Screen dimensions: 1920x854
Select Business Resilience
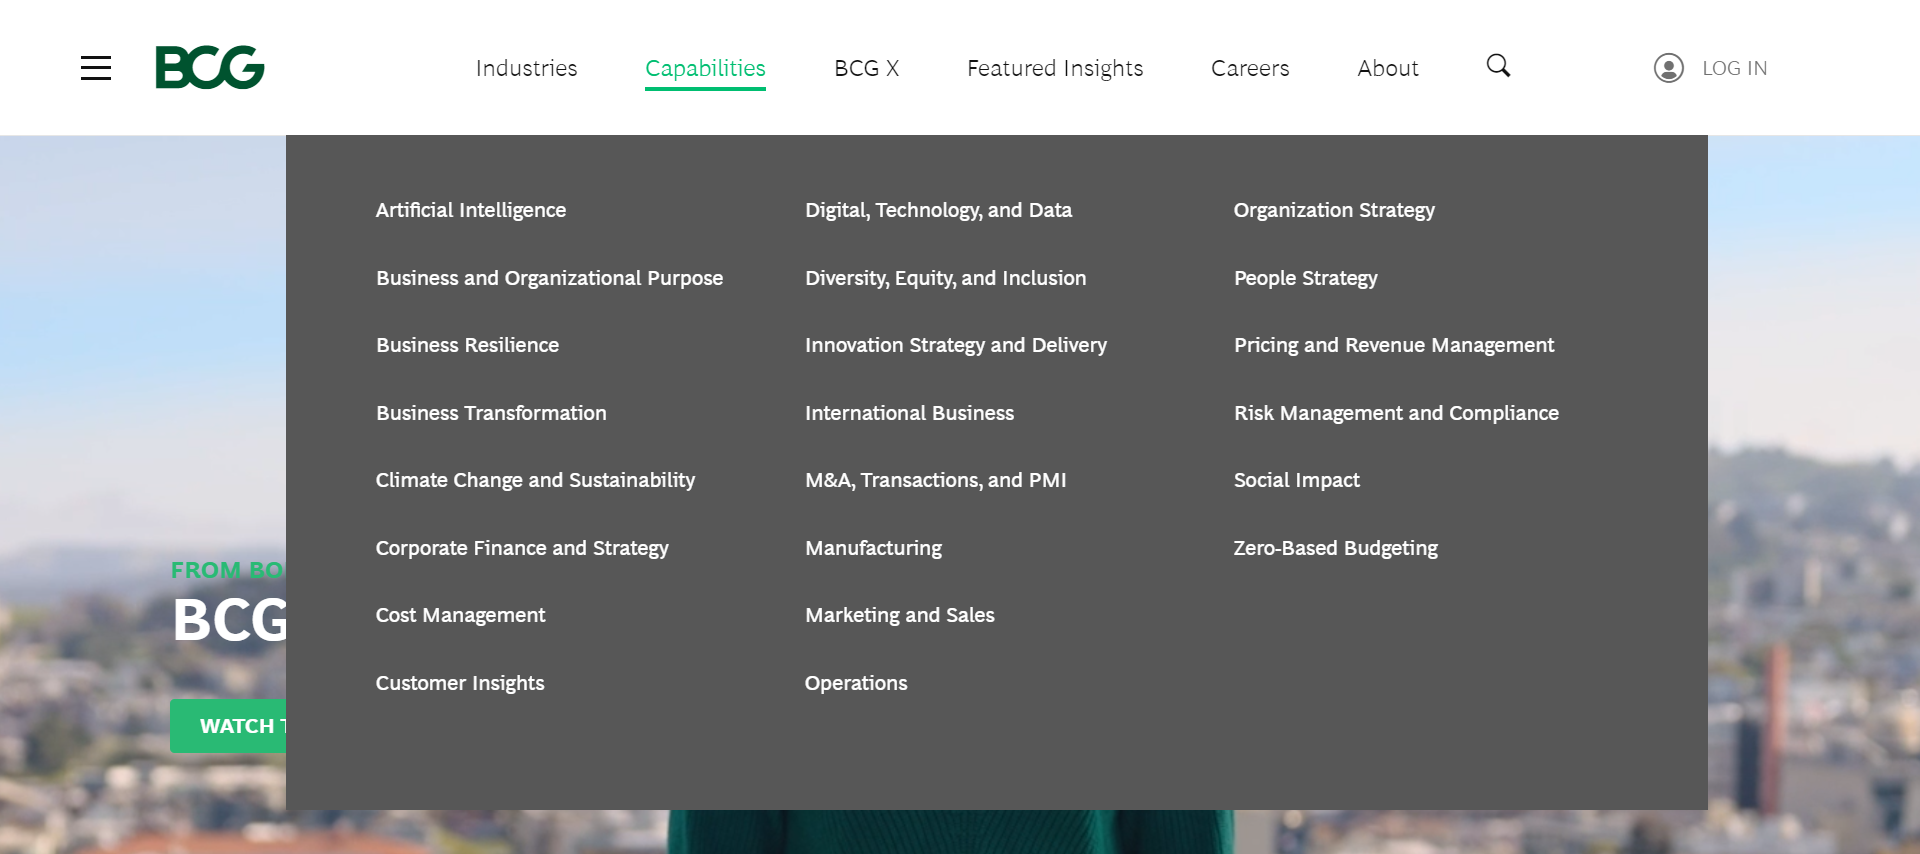click(x=467, y=345)
